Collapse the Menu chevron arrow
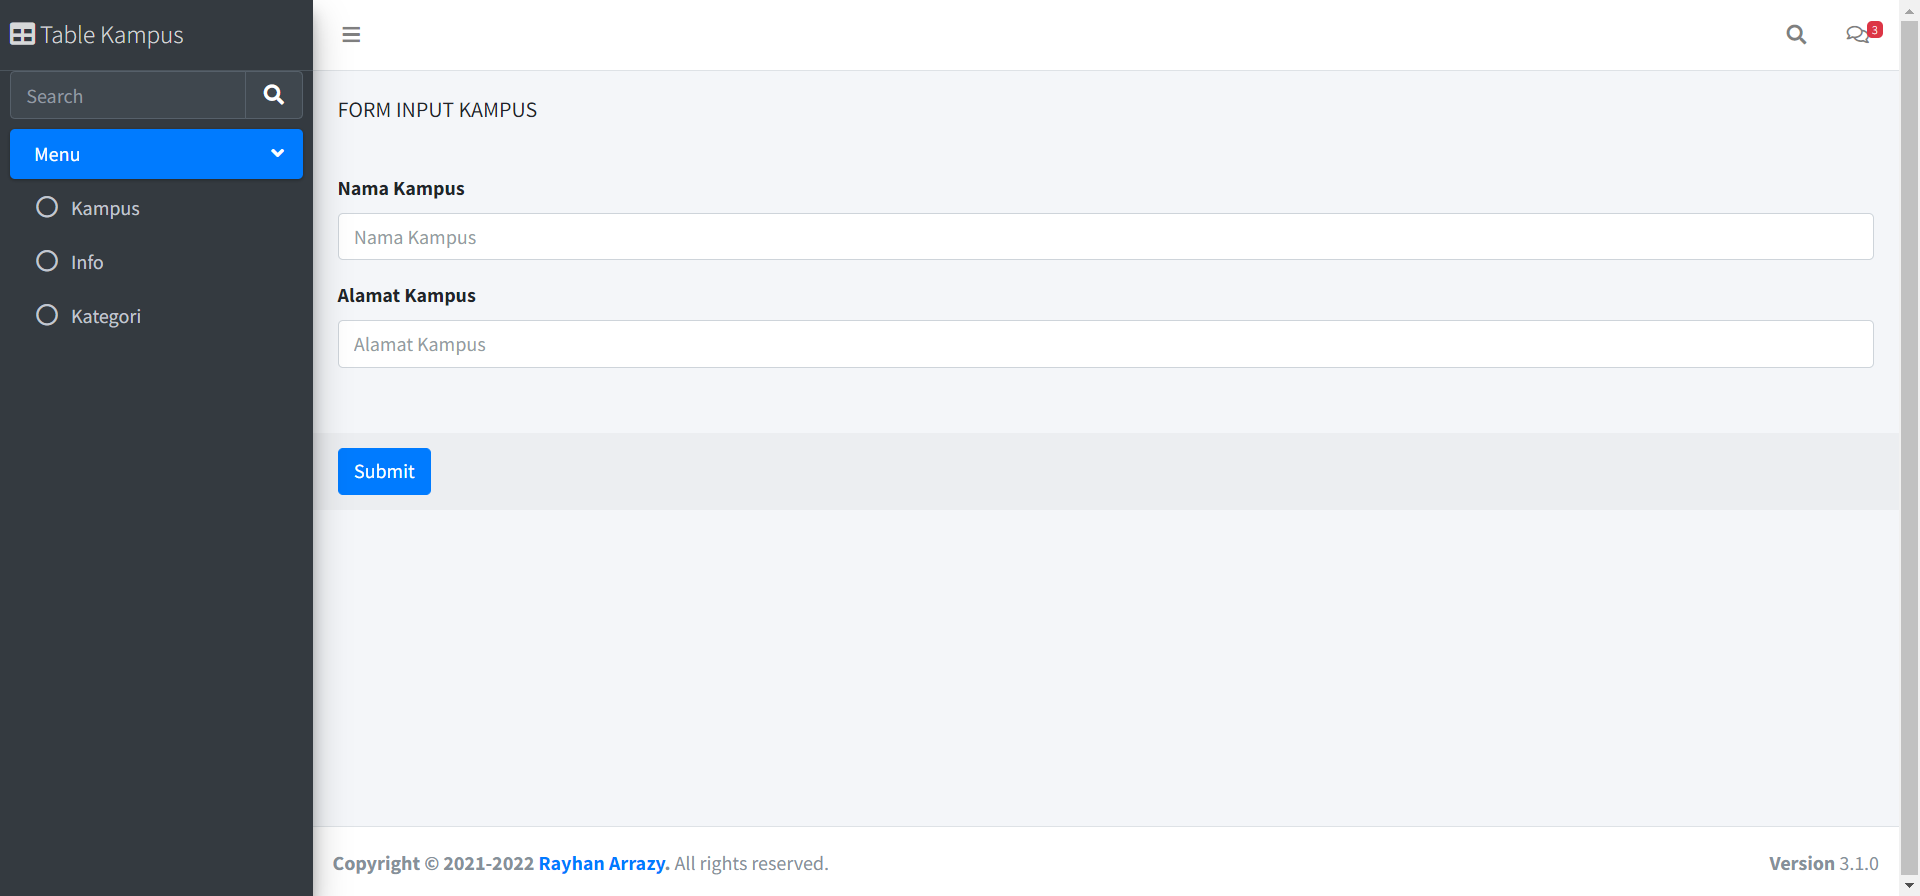The height and width of the screenshot is (896, 1920). (278, 154)
